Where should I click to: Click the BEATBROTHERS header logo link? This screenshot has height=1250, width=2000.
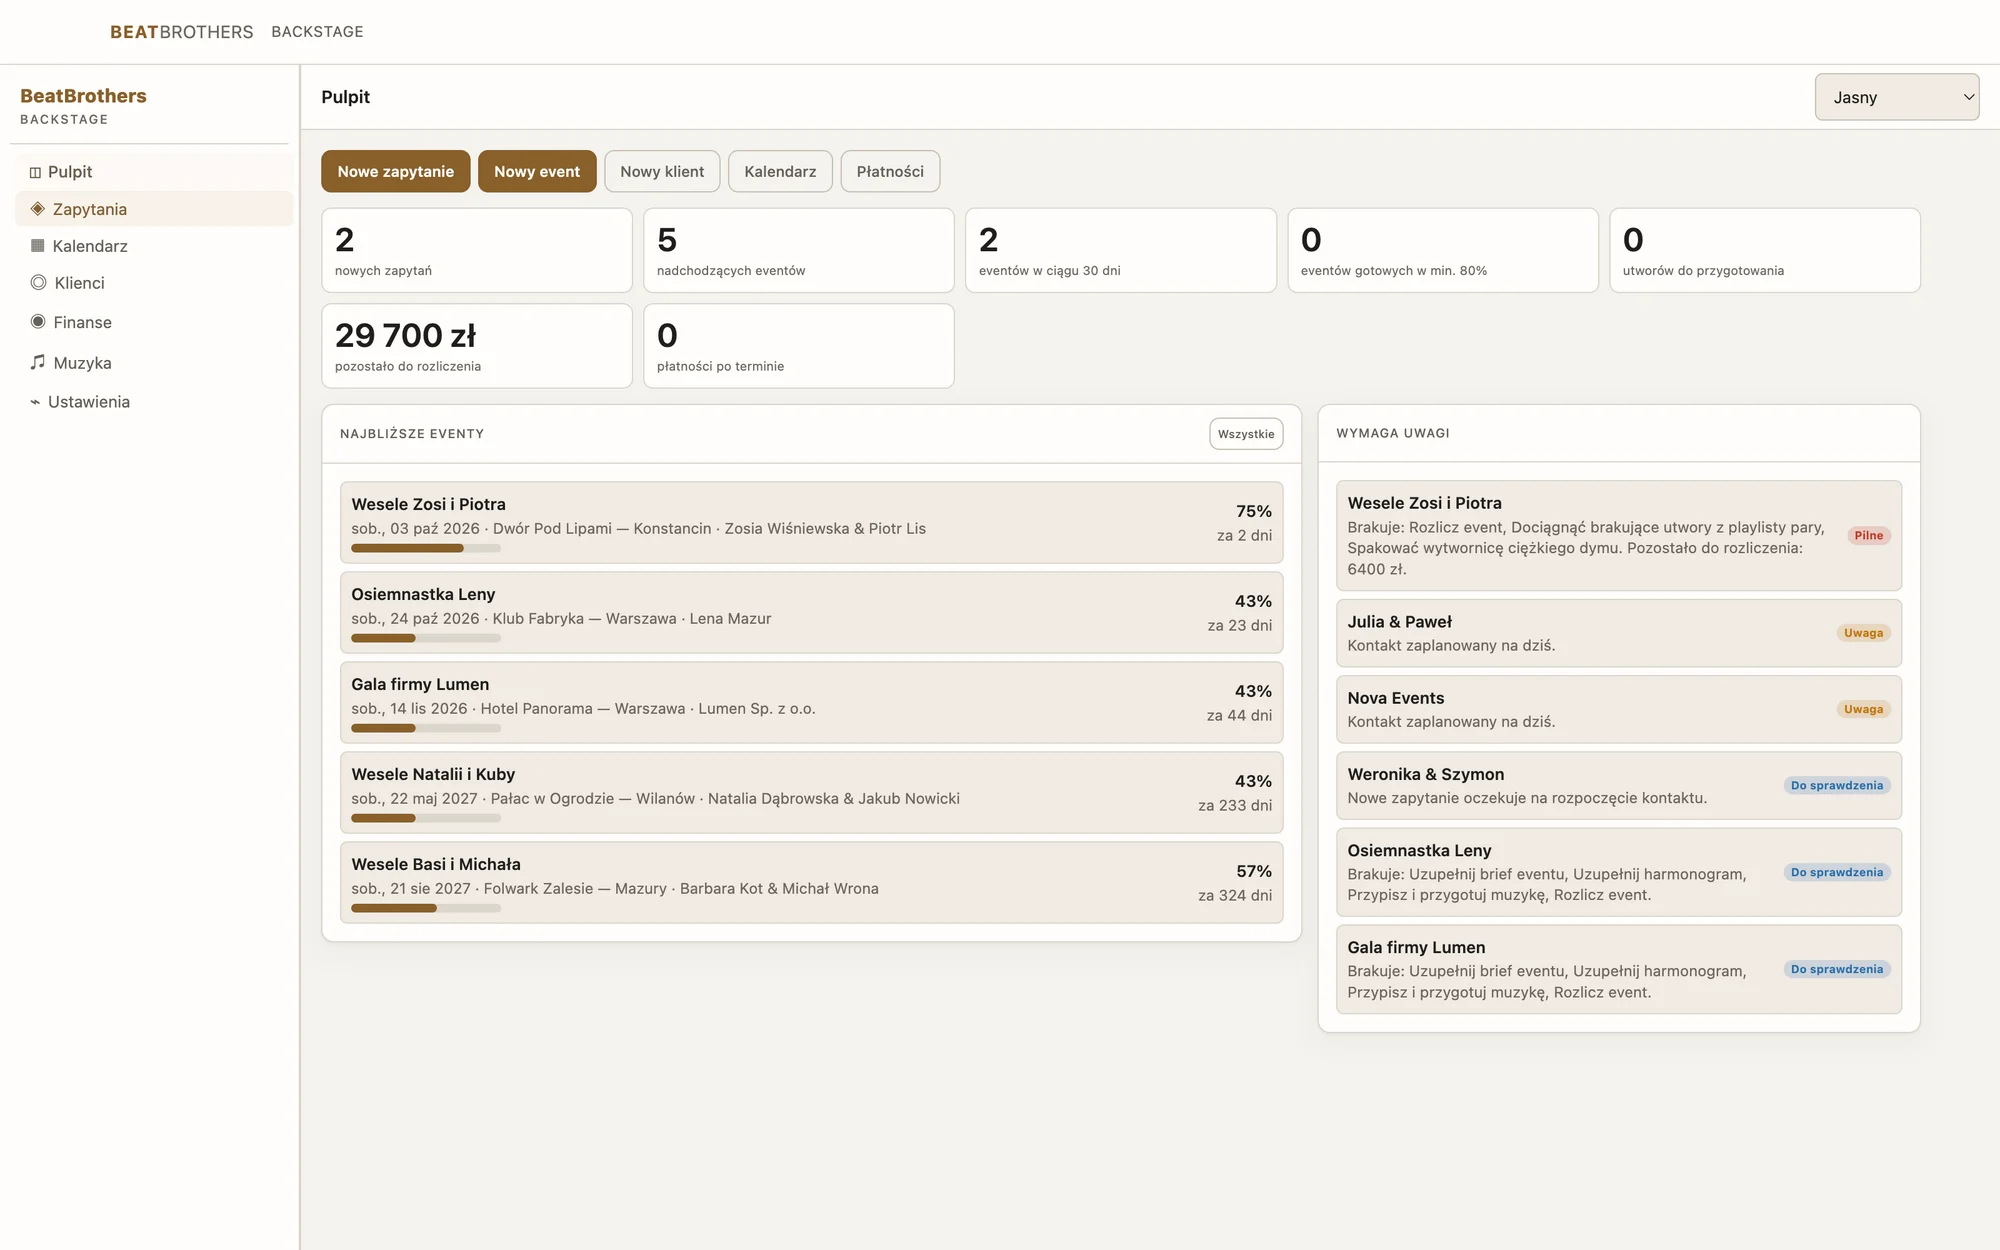coord(181,32)
